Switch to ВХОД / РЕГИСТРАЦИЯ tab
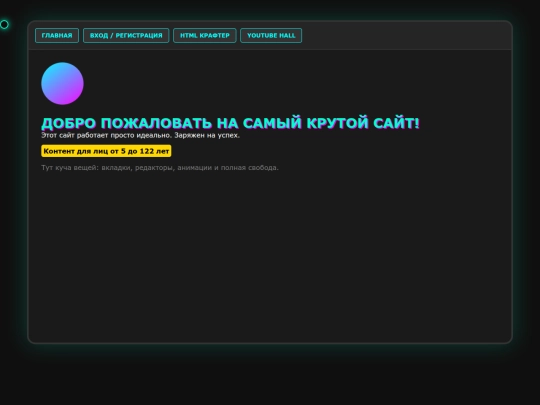This screenshot has width=540, height=405. point(126,35)
